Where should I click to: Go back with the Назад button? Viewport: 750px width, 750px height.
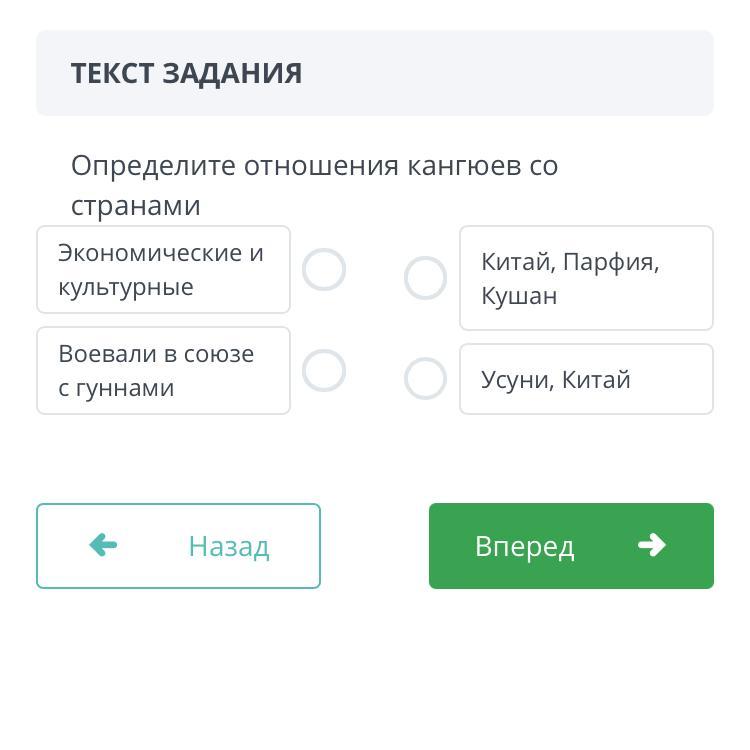pos(178,546)
